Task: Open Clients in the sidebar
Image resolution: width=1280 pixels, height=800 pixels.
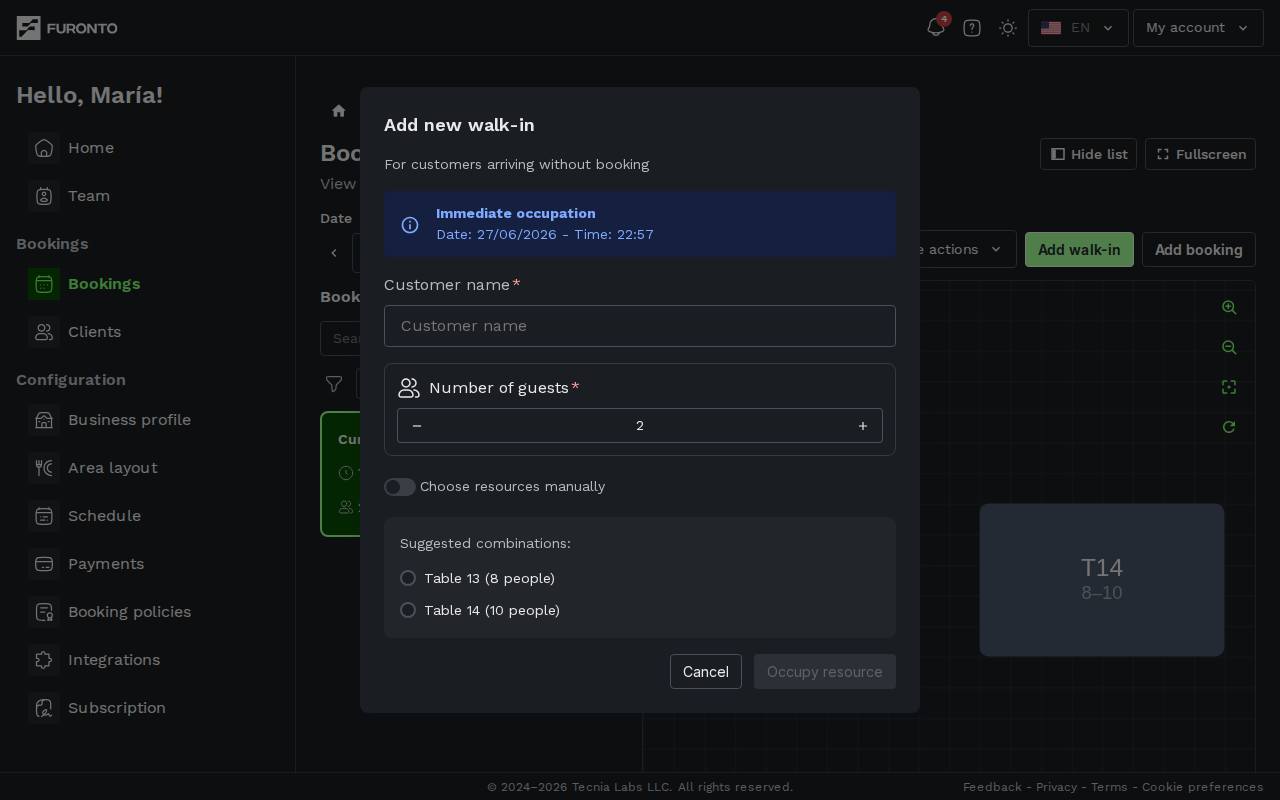Action: click(94, 332)
